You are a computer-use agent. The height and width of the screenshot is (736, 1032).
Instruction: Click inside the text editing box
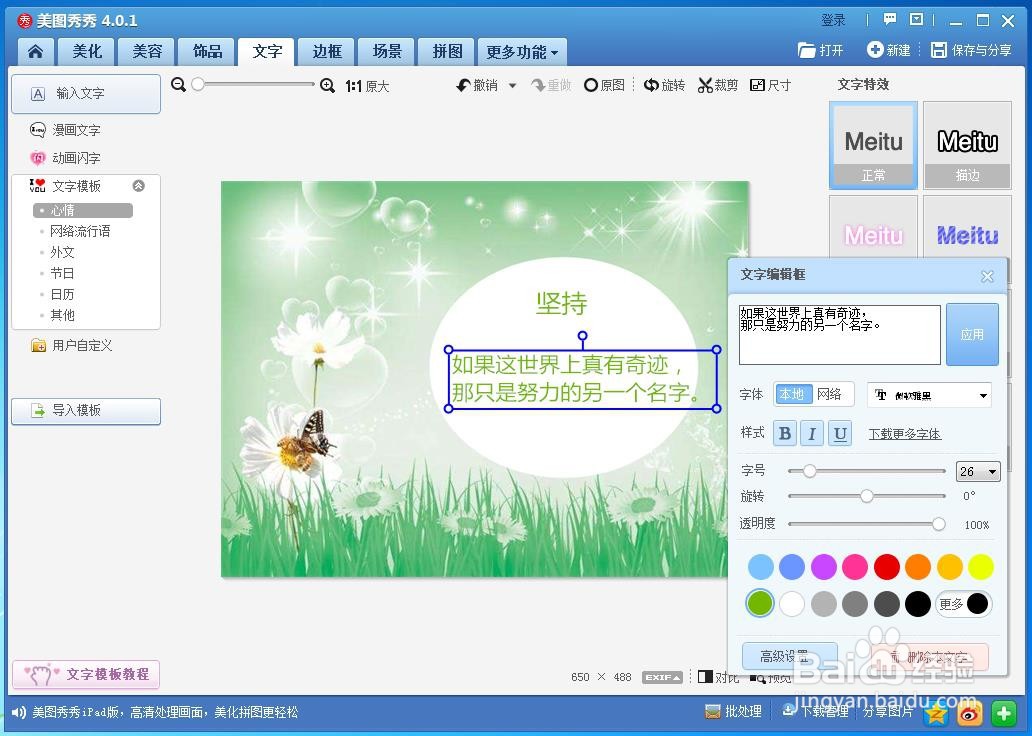(x=840, y=334)
